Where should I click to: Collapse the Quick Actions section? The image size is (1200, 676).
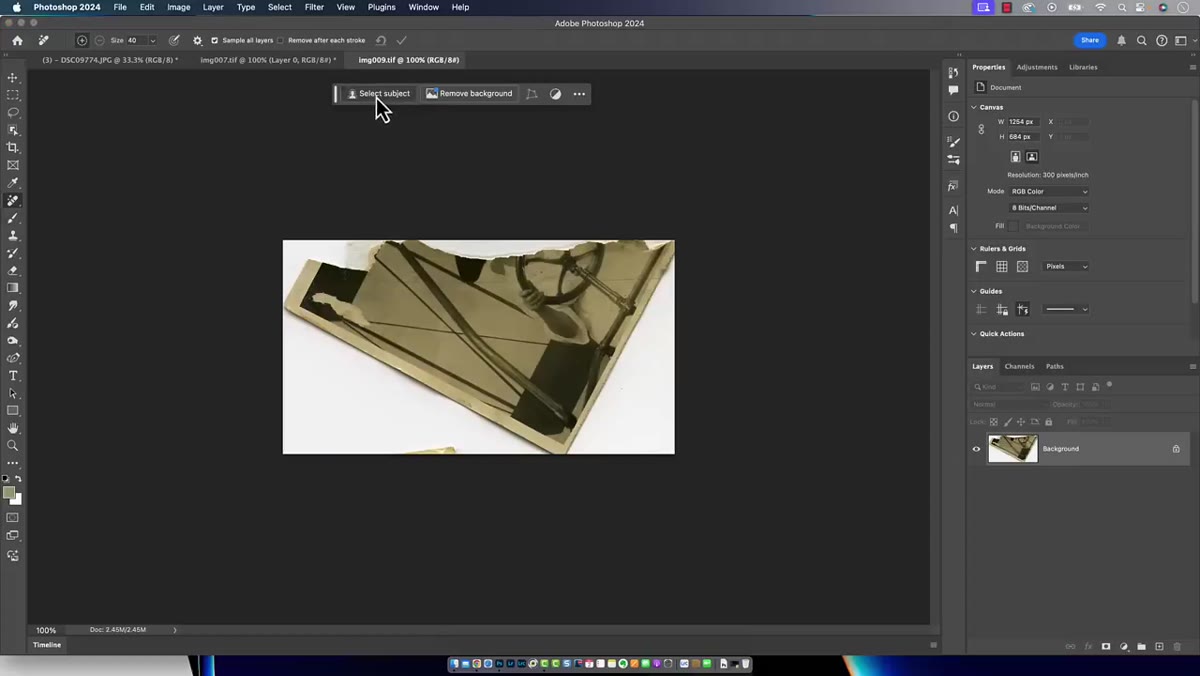pyautogui.click(x=975, y=334)
